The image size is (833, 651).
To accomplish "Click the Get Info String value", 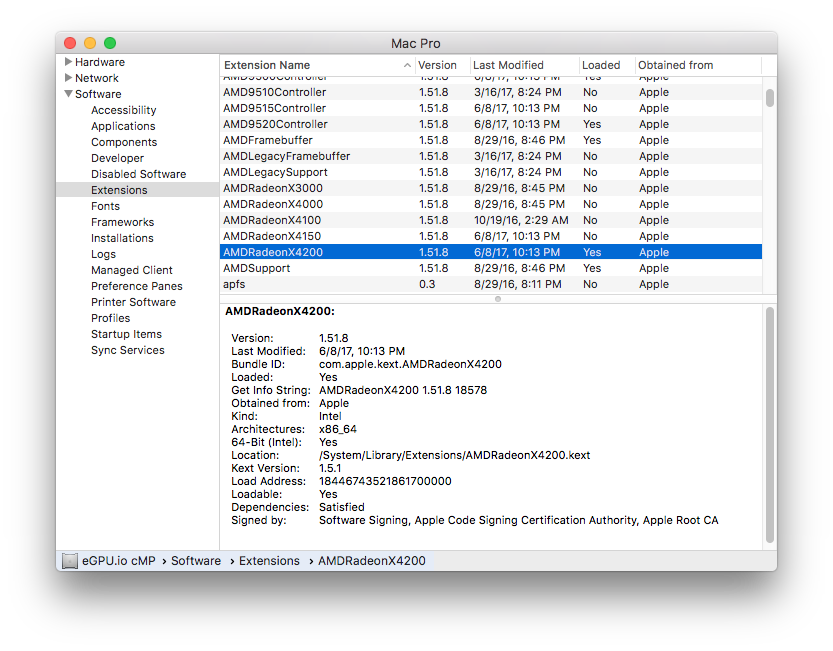I will 403,390.
